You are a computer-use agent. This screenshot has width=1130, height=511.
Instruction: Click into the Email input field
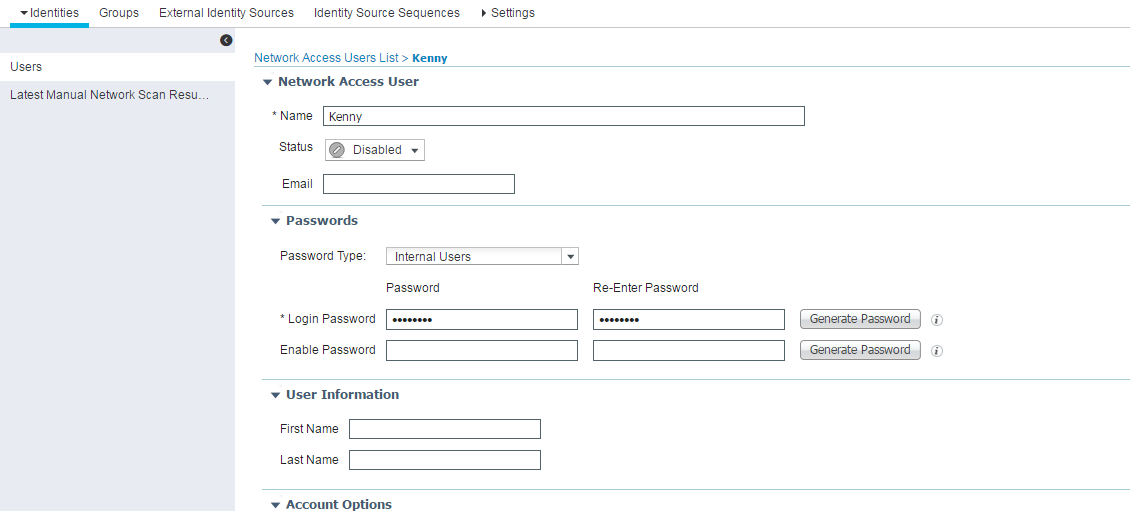(x=418, y=184)
